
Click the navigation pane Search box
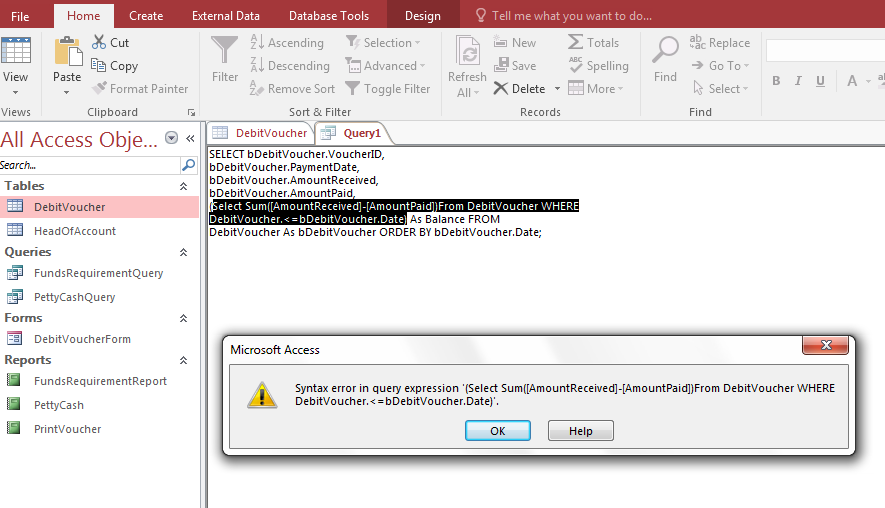point(90,165)
